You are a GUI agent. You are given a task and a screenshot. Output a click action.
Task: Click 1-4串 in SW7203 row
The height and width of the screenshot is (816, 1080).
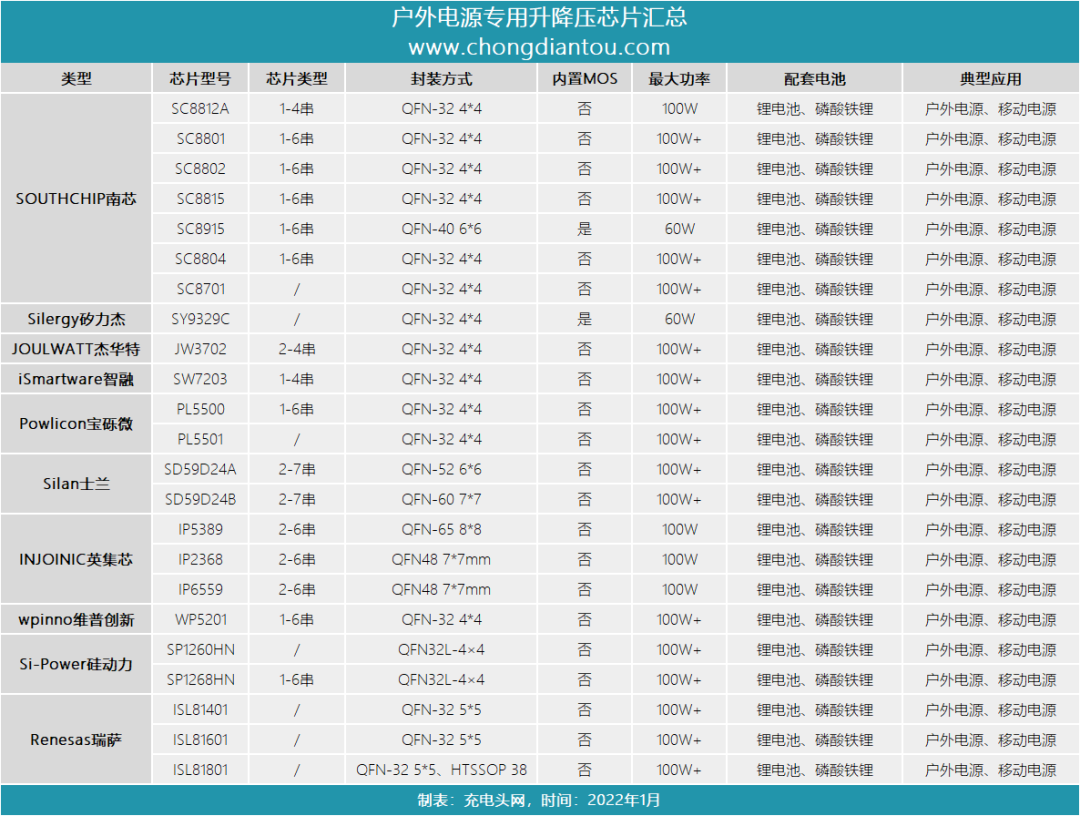[297, 379]
